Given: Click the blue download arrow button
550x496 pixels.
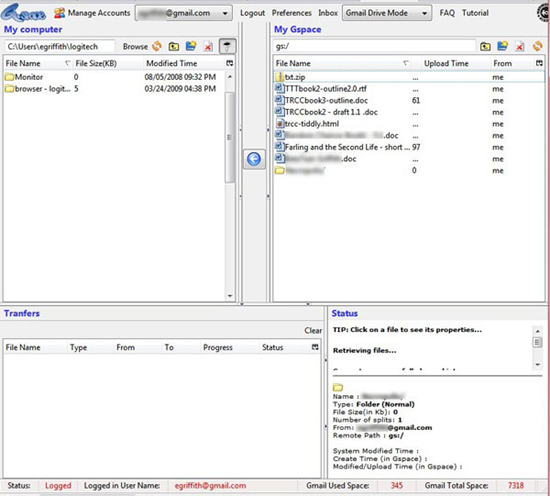Looking at the screenshot, I should 254,159.
